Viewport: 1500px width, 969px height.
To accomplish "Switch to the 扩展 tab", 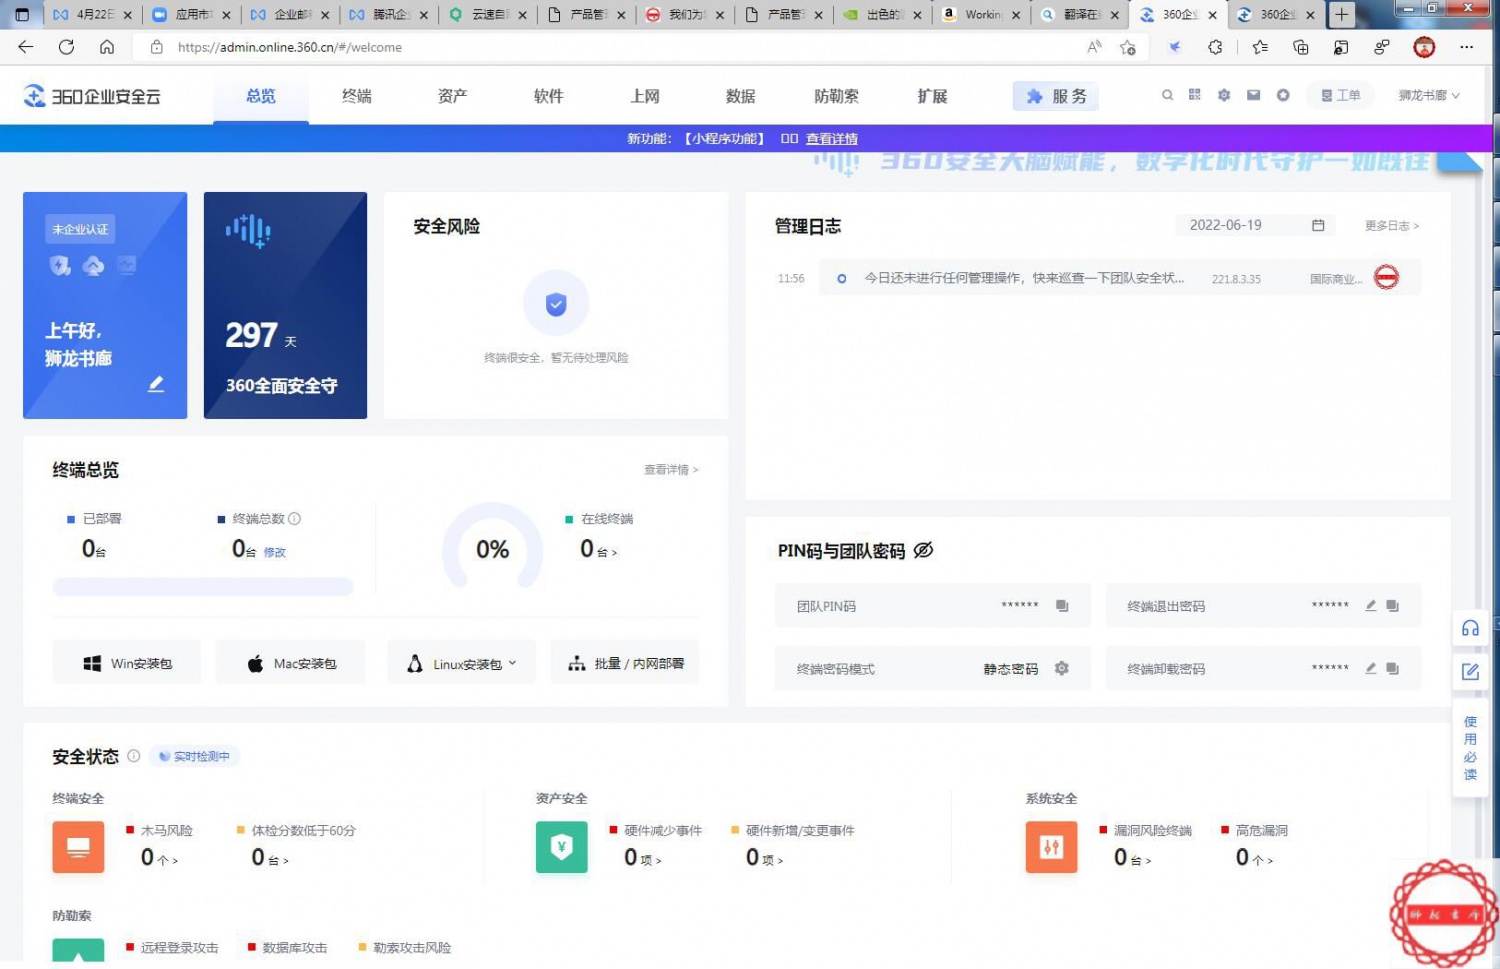I will (932, 96).
